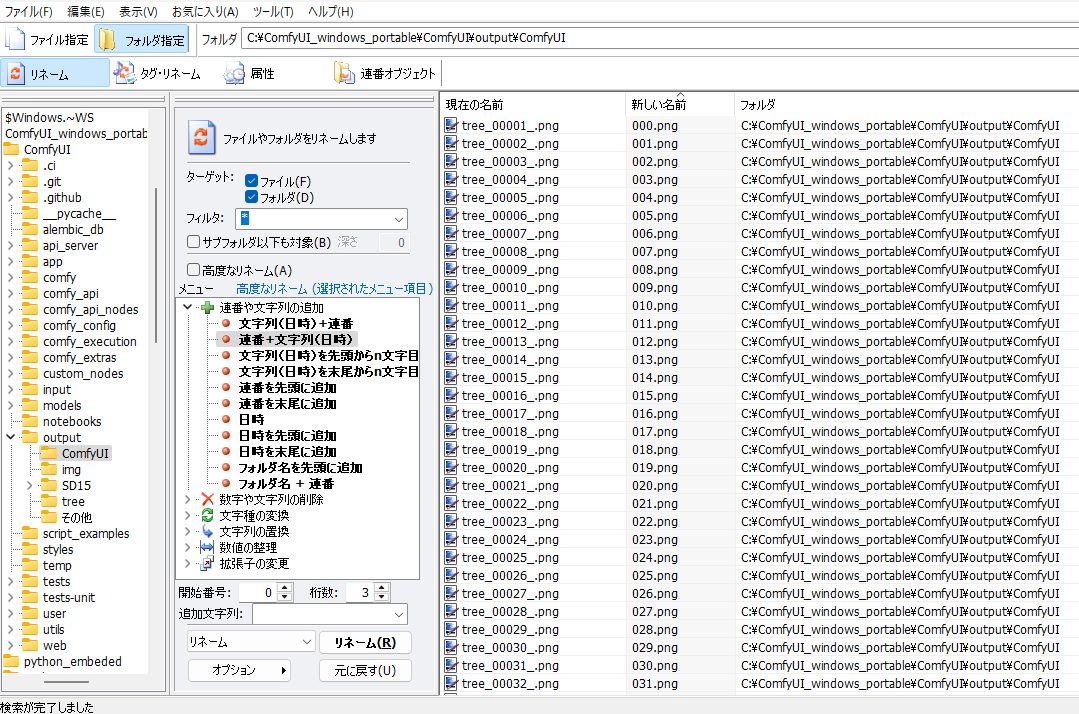The height and width of the screenshot is (714, 1079).
Task: Click the File Select (ファイル指定) button
Action: (47, 40)
